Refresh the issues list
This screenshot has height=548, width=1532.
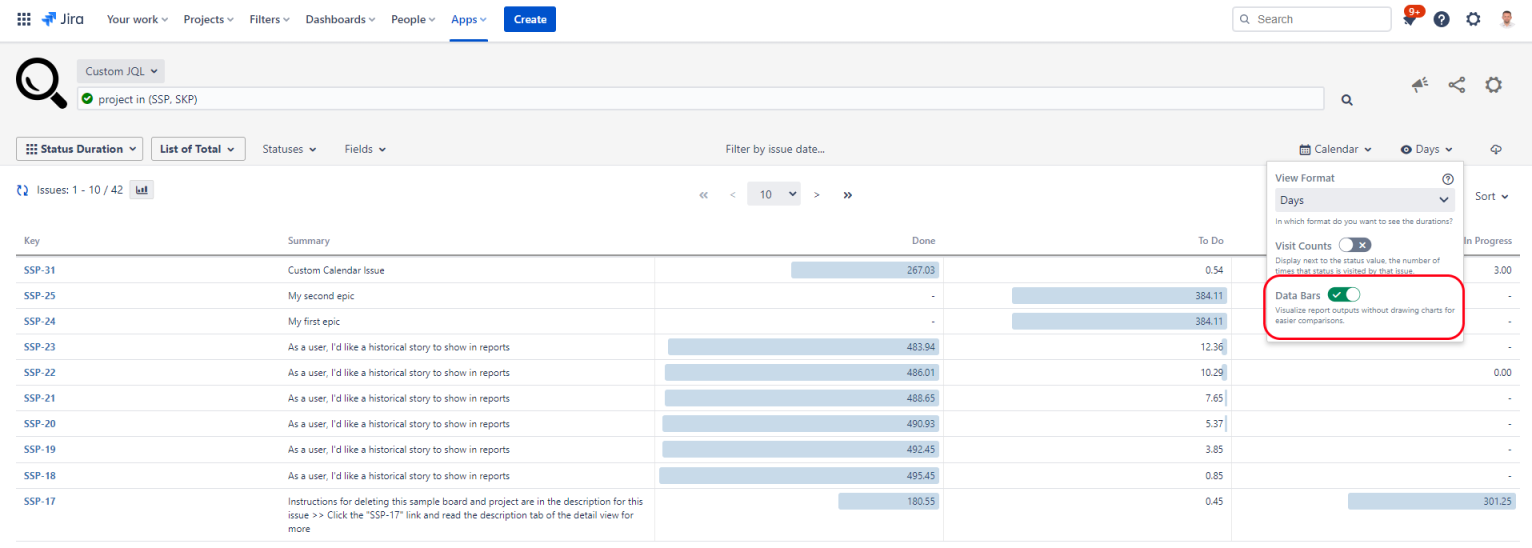click(x=23, y=190)
